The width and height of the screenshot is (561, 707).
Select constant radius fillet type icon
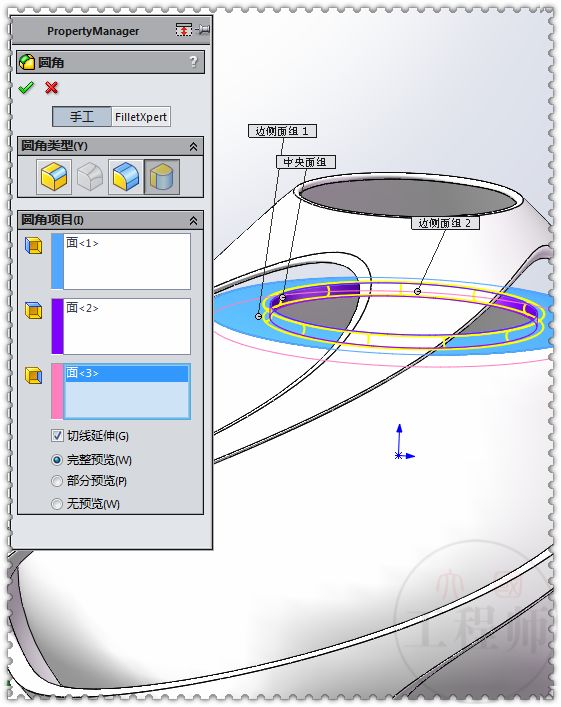[x=54, y=177]
